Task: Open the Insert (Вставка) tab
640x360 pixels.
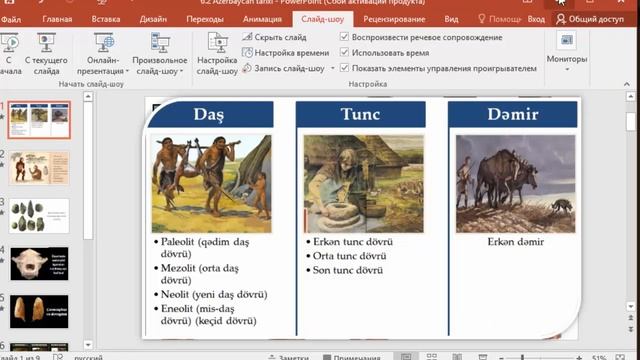Action: [x=106, y=19]
